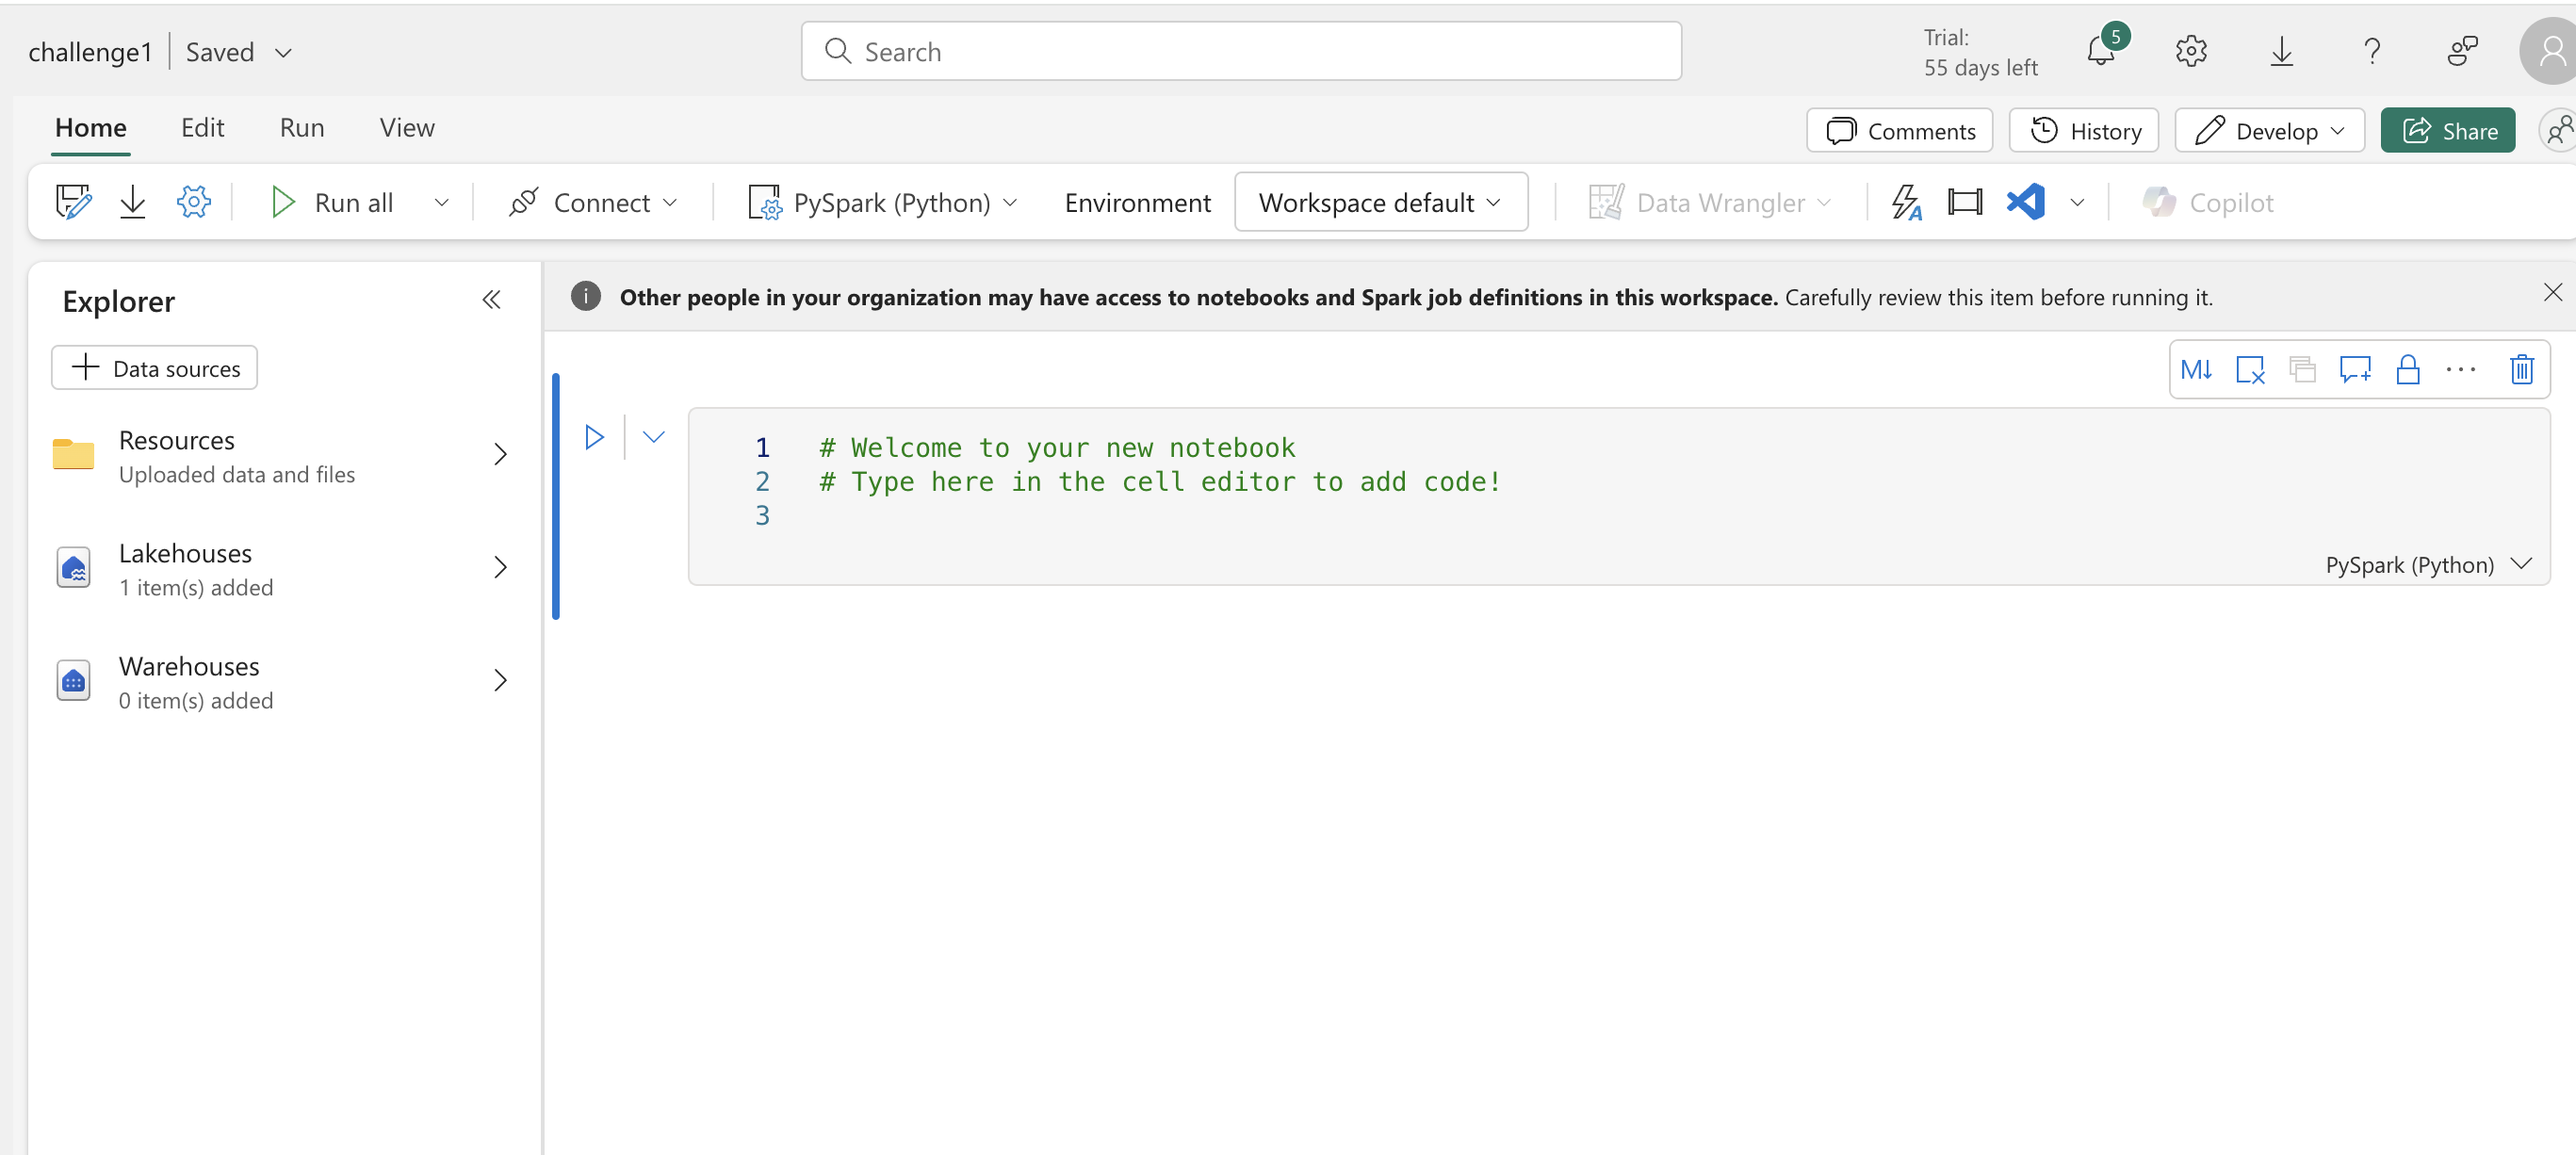Add Data sources

tap(154, 368)
